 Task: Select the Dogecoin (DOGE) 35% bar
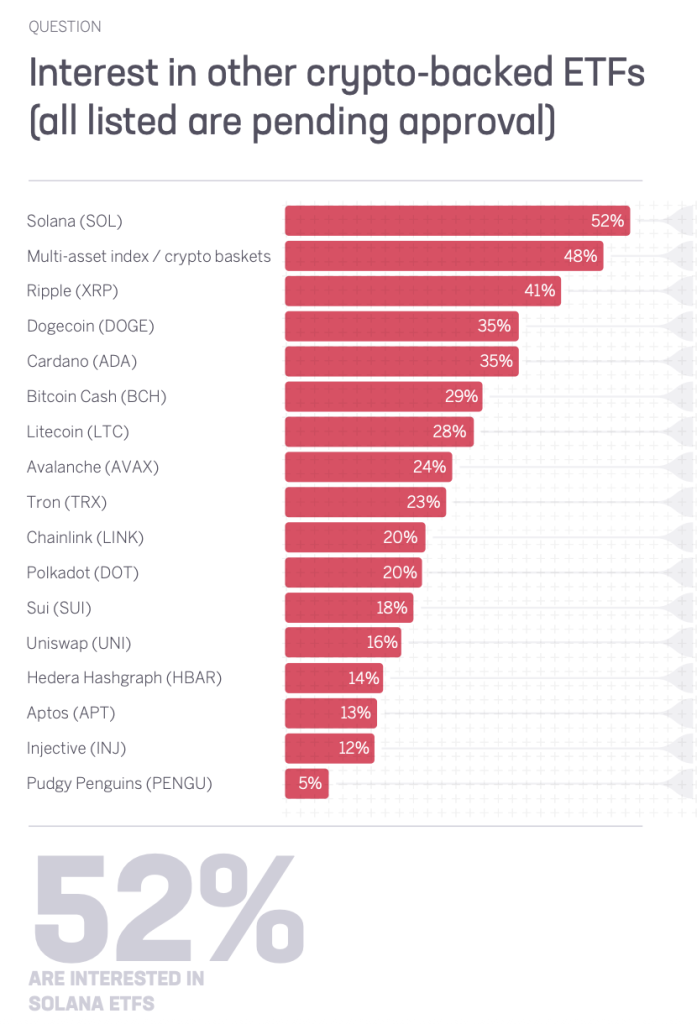click(x=401, y=326)
